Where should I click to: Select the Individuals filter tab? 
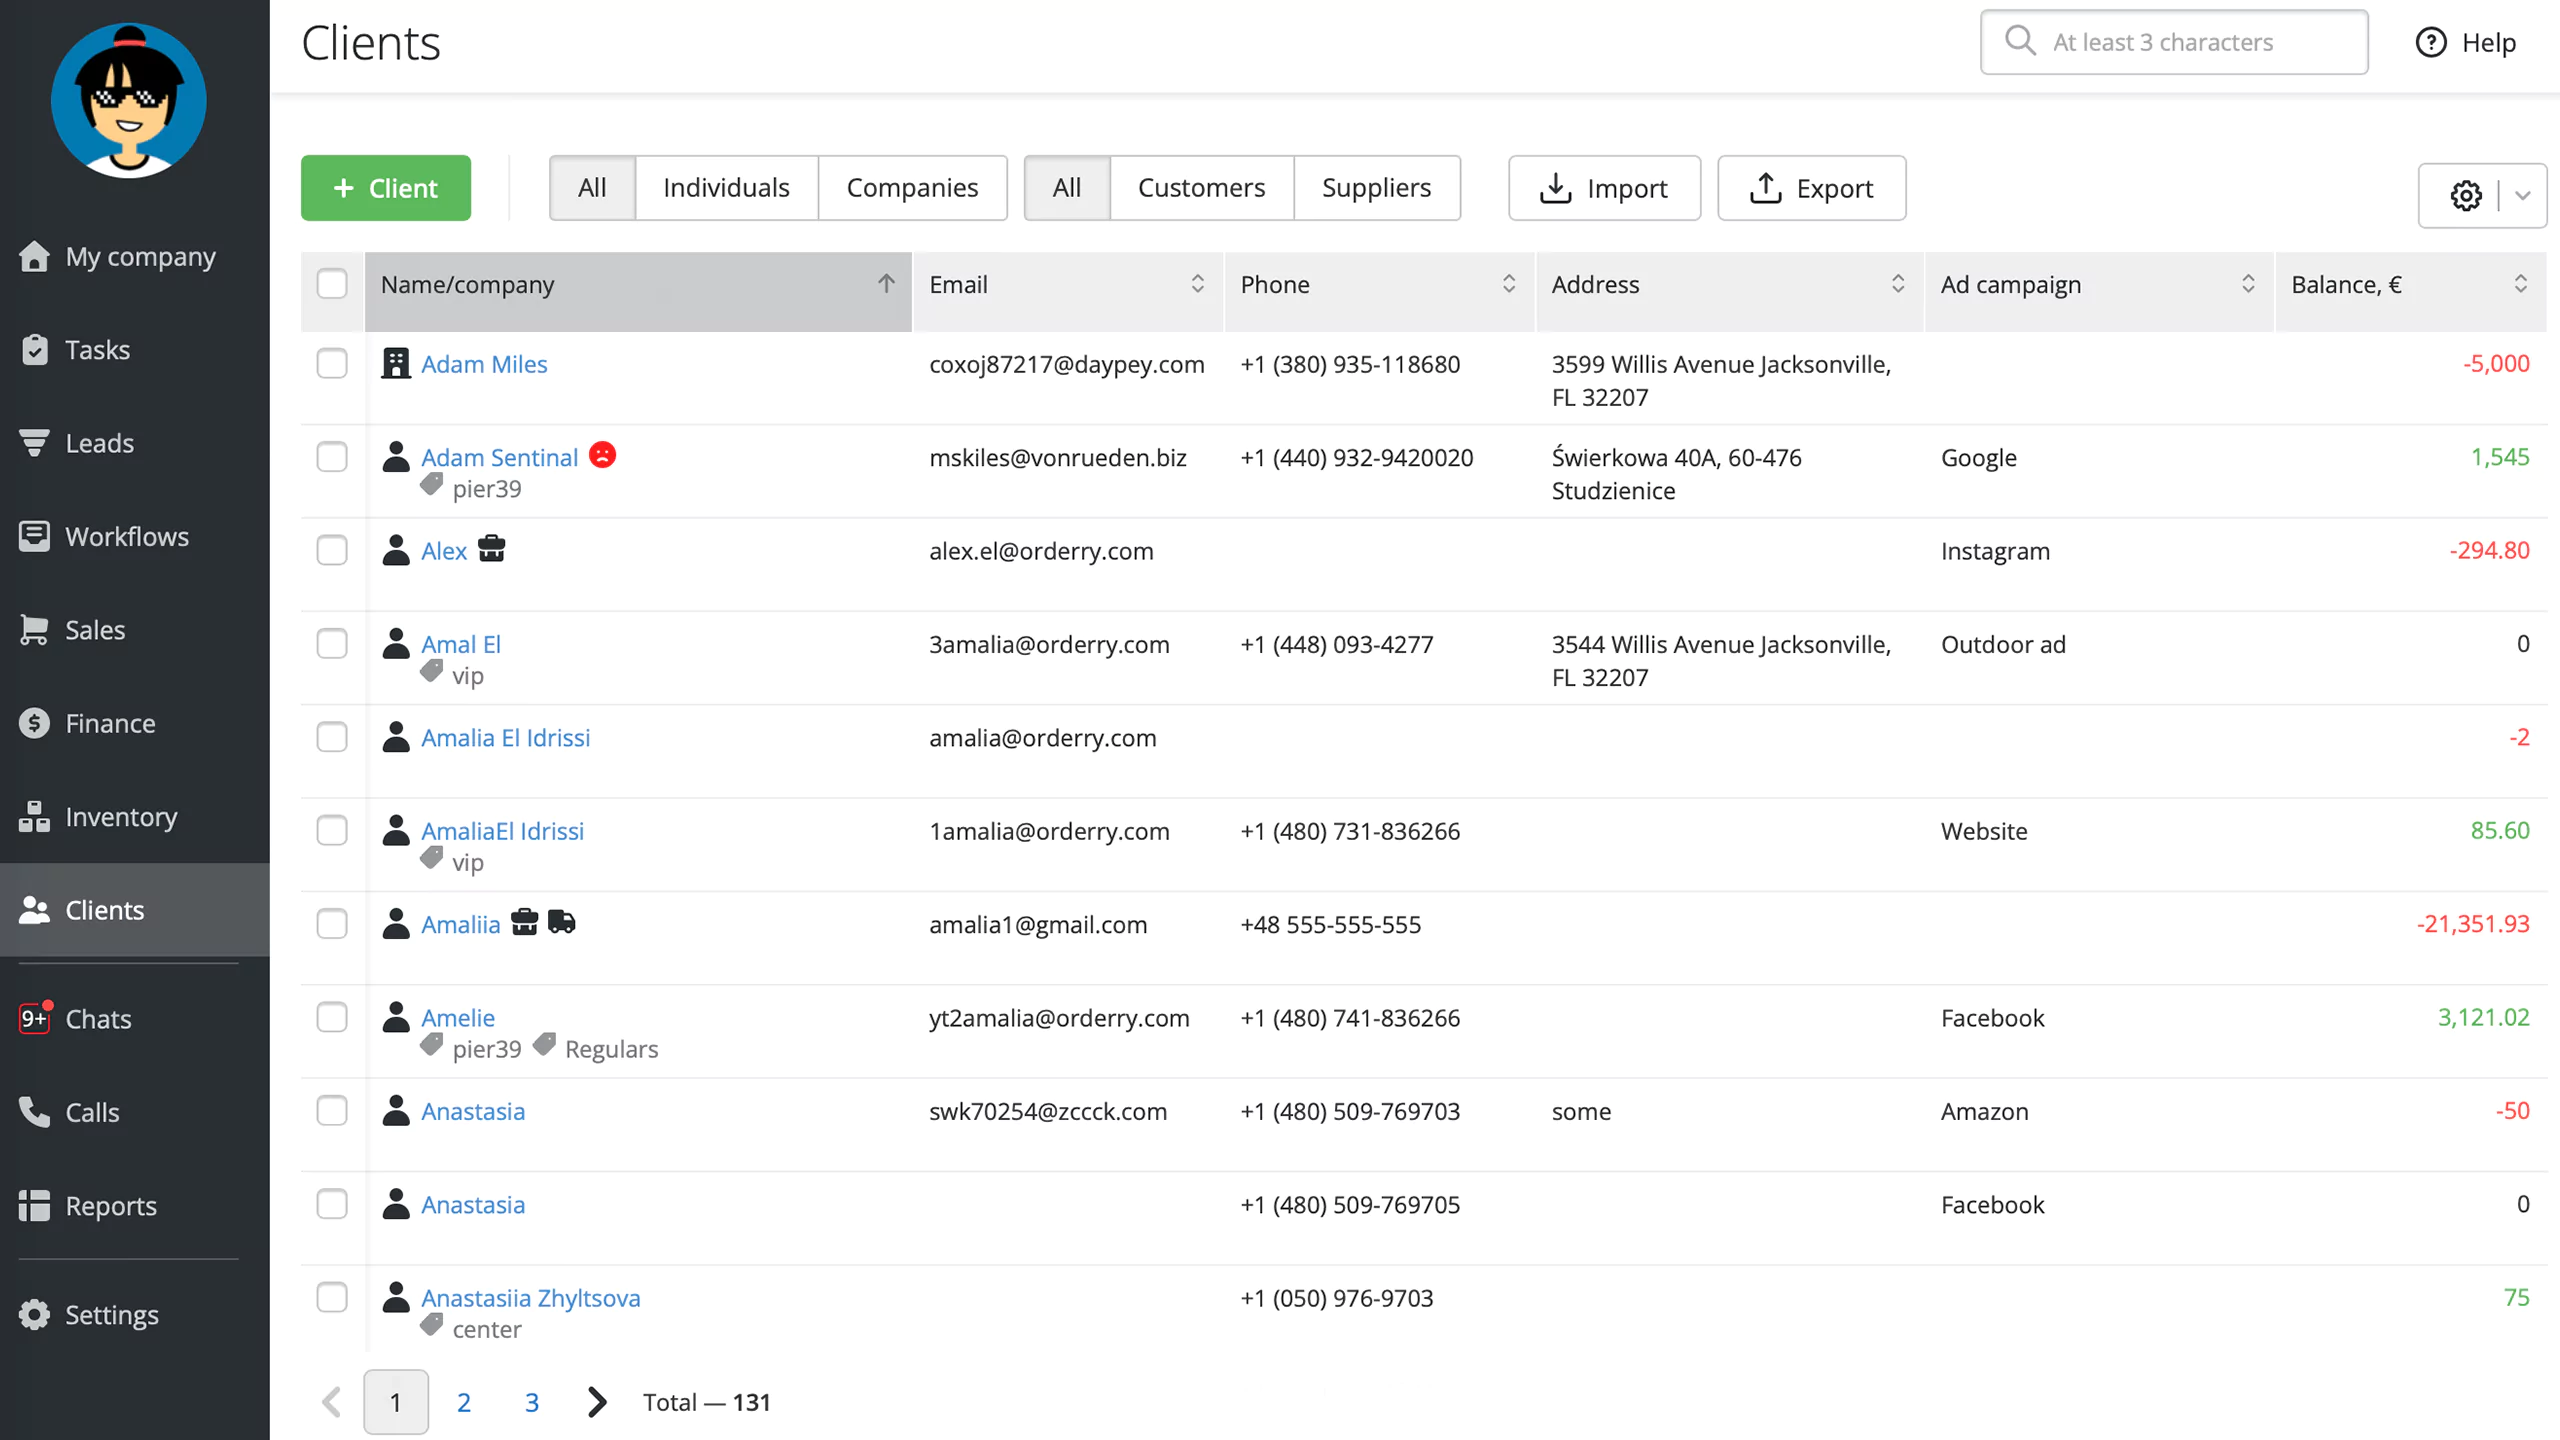pos(726,188)
